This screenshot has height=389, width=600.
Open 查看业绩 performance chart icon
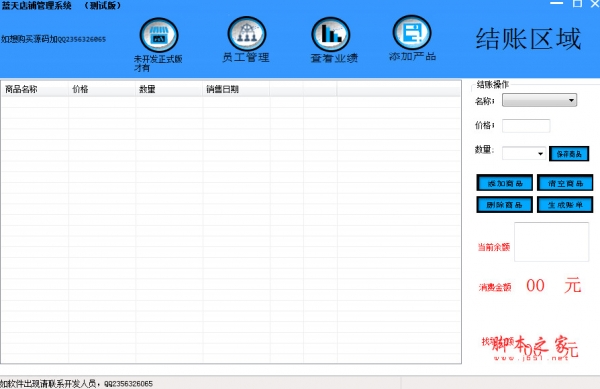(331, 34)
